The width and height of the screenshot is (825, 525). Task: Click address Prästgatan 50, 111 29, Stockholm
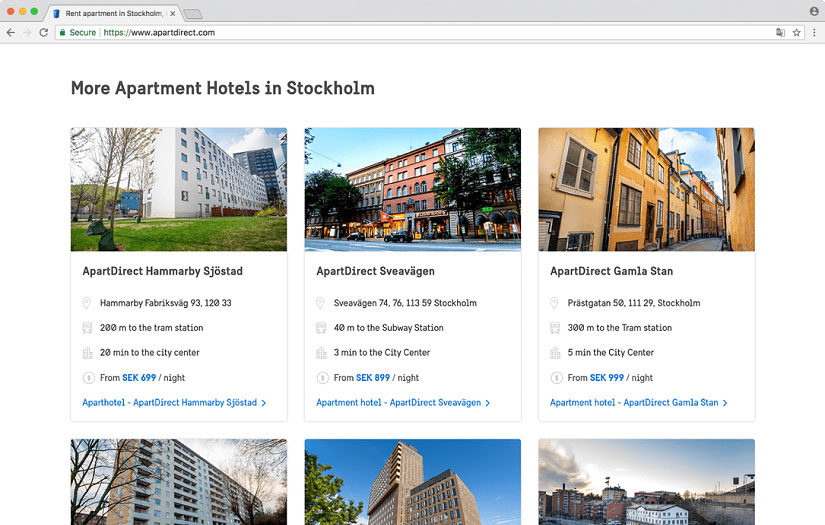pyautogui.click(x=634, y=303)
